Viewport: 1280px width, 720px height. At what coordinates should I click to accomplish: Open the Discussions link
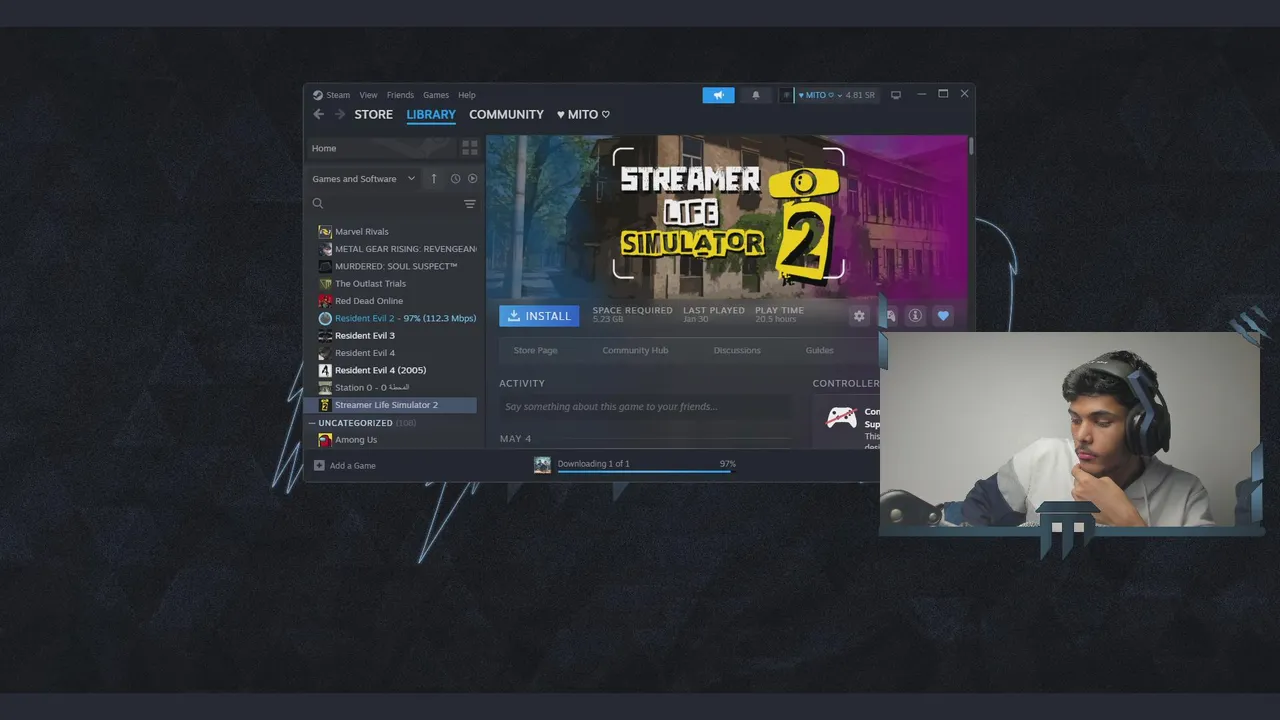[x=737, y=351]
